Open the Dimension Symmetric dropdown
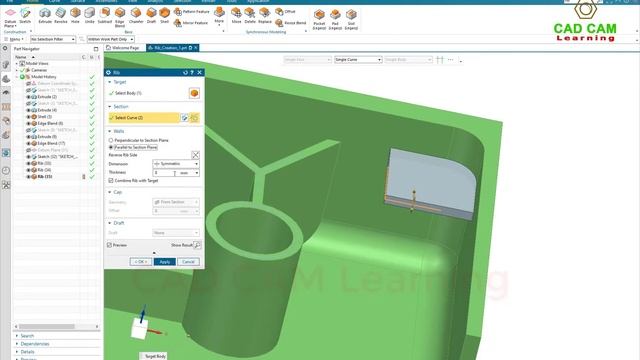The height and width of the screenshot is (360, 640). (176, 164)
